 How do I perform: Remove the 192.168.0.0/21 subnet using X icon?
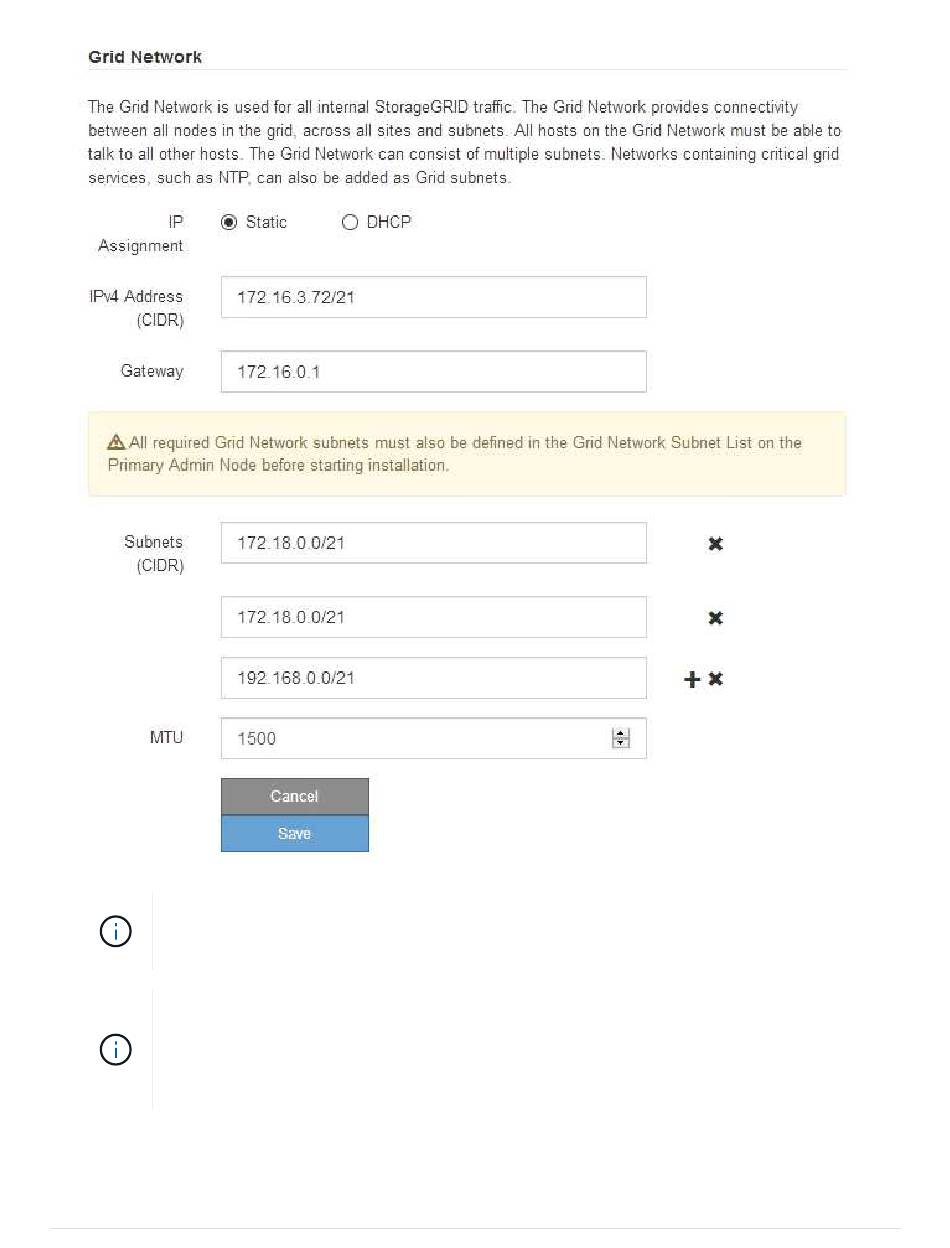coord(716,679)
